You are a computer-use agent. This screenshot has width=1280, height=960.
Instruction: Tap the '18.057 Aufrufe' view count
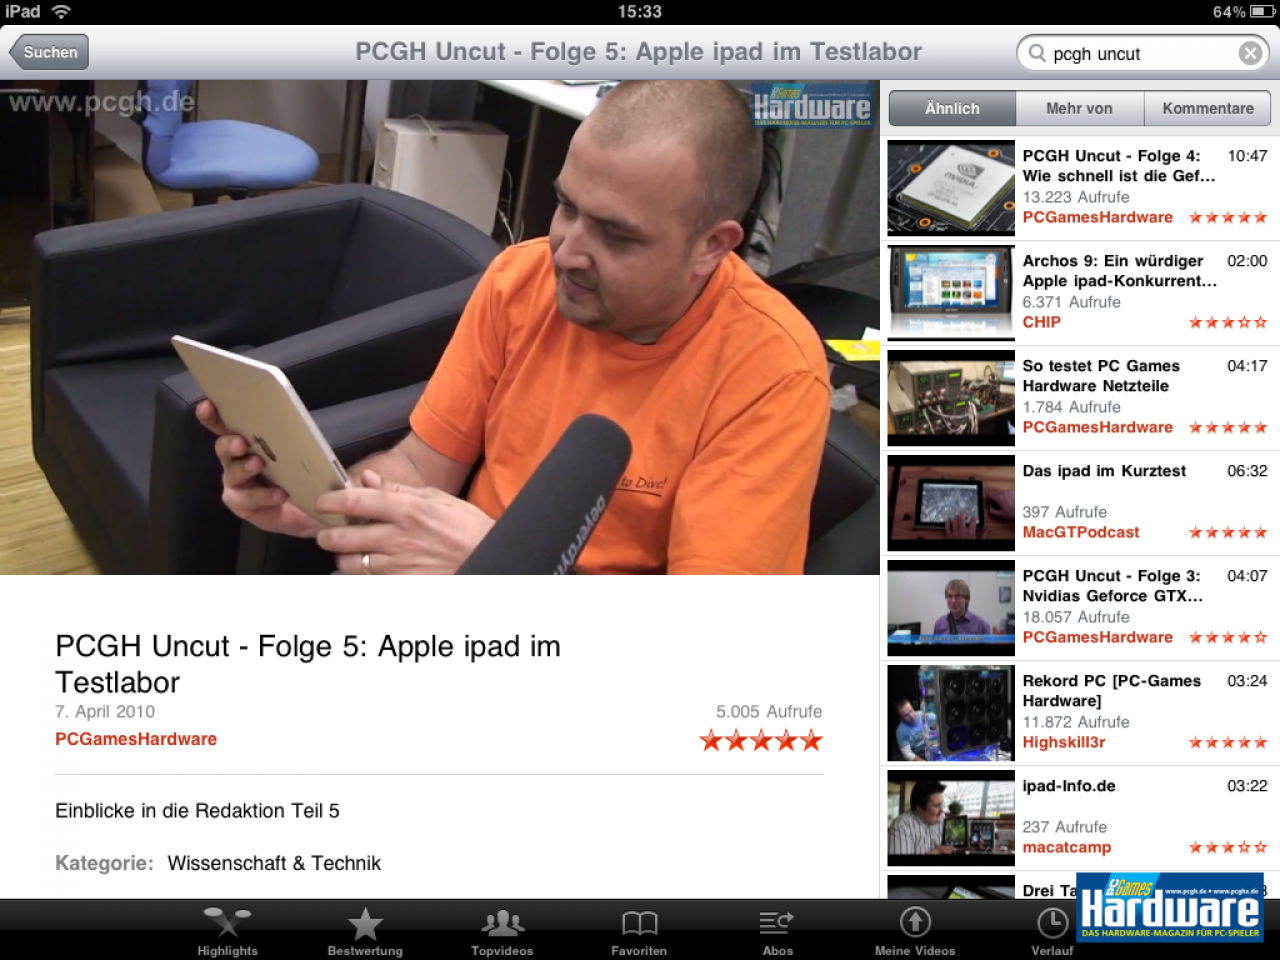1076,617
